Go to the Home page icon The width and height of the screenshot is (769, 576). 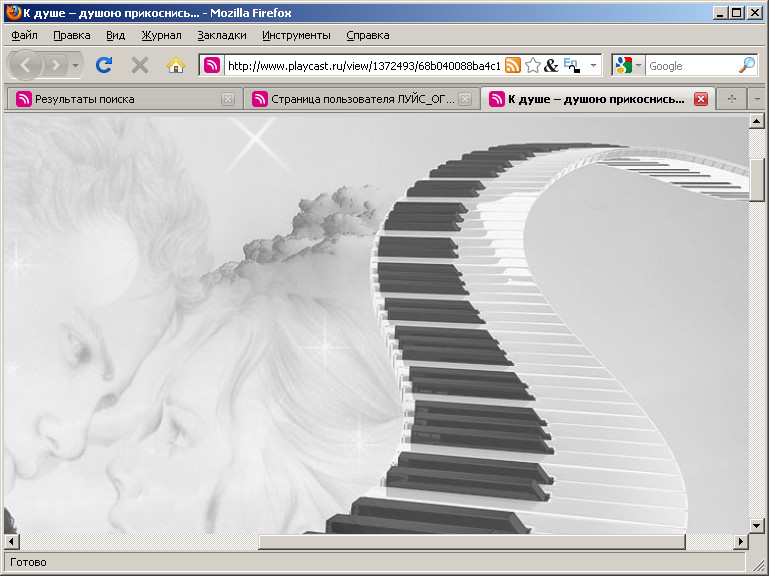click(175, 65)
